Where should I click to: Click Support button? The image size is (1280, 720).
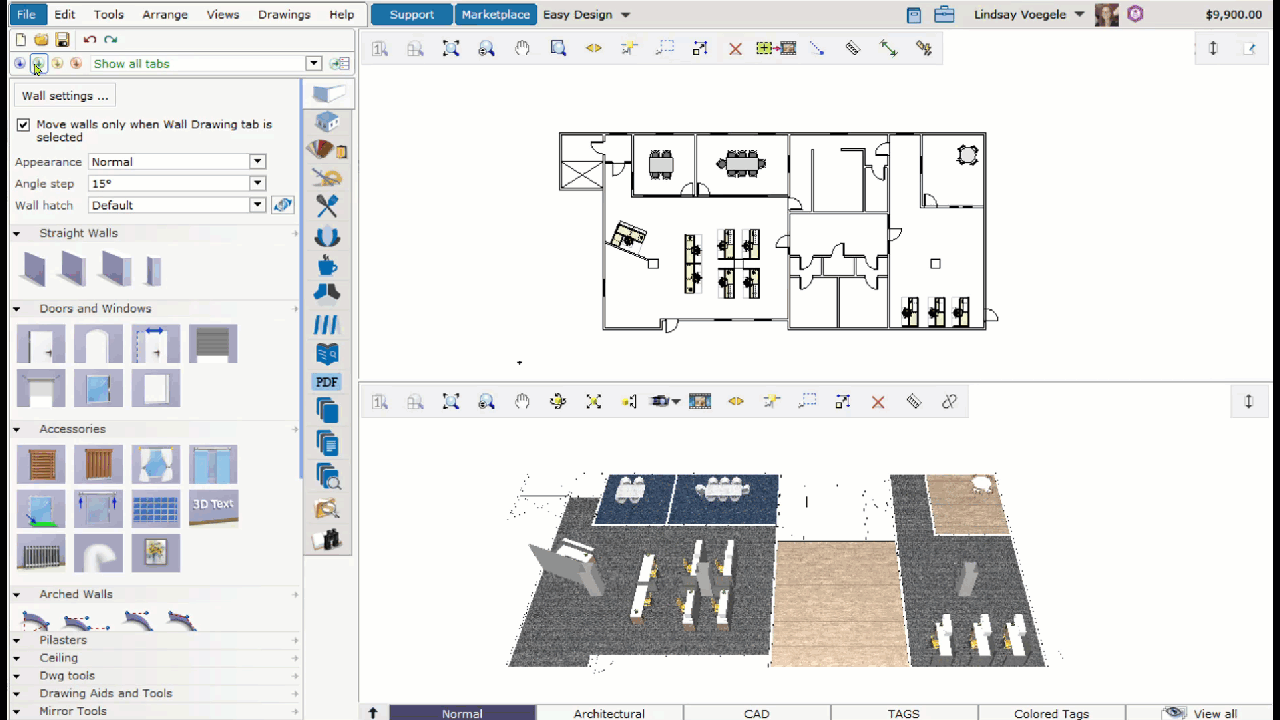(x=411, y=15)
